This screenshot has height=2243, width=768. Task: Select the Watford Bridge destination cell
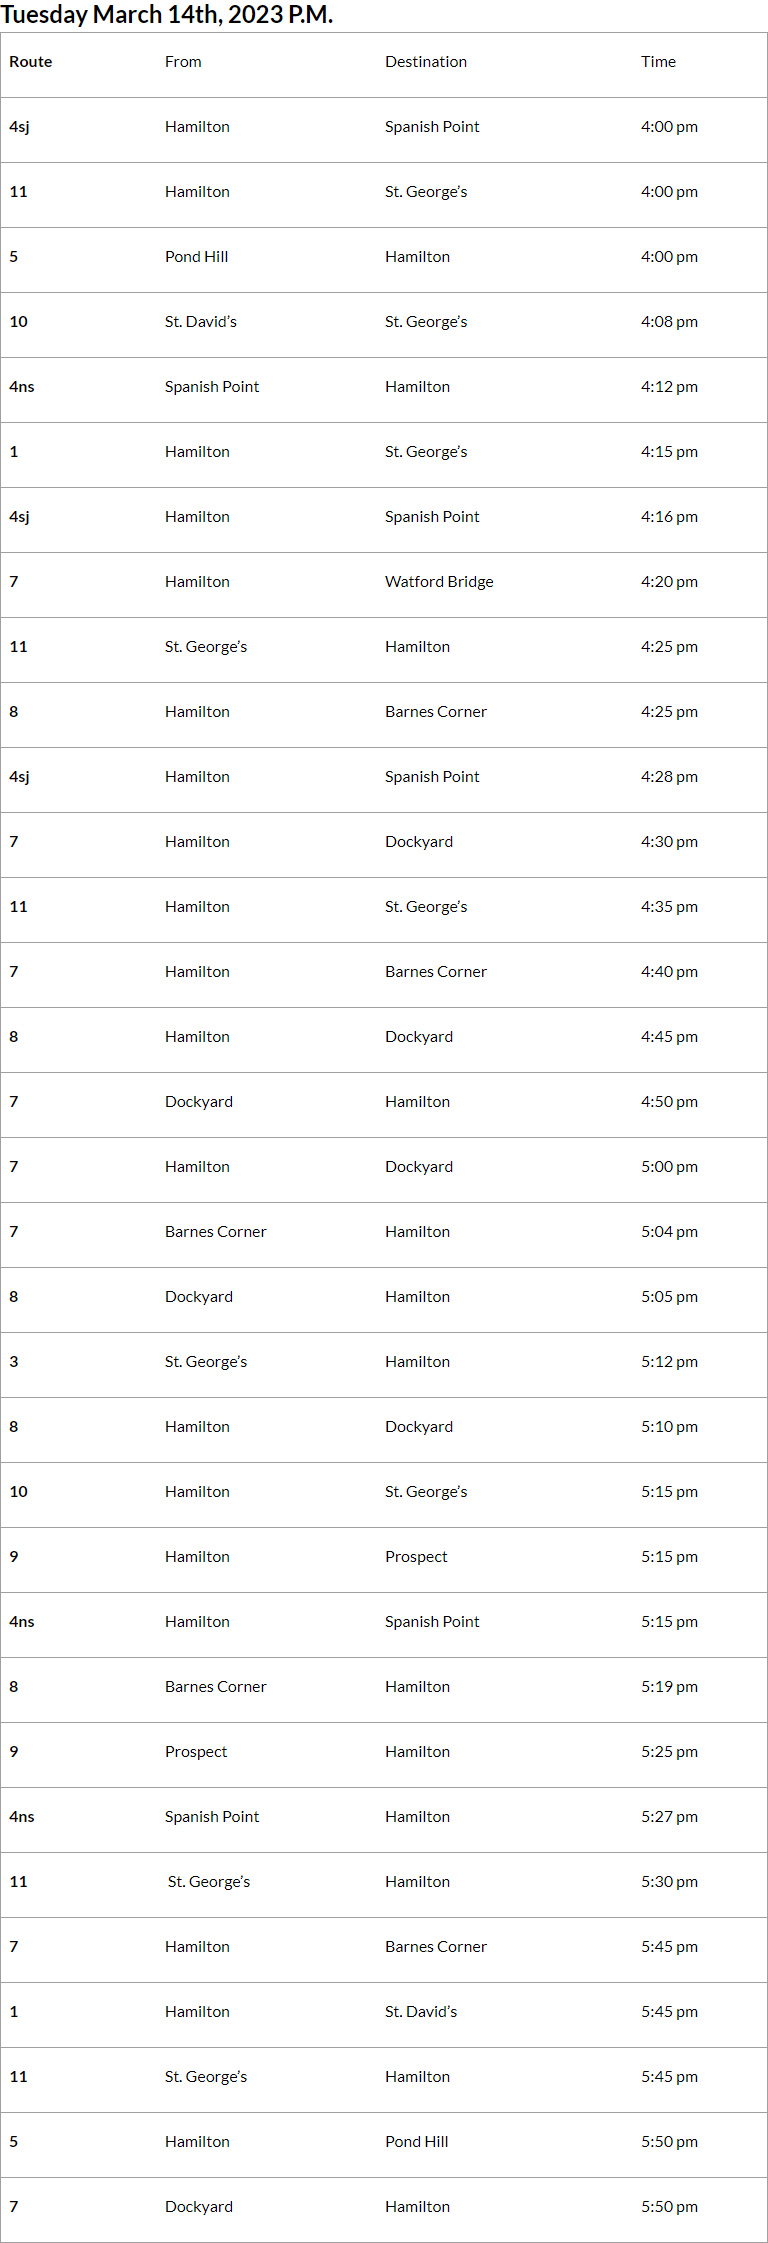pyautogui.click(x=439, y=582)
